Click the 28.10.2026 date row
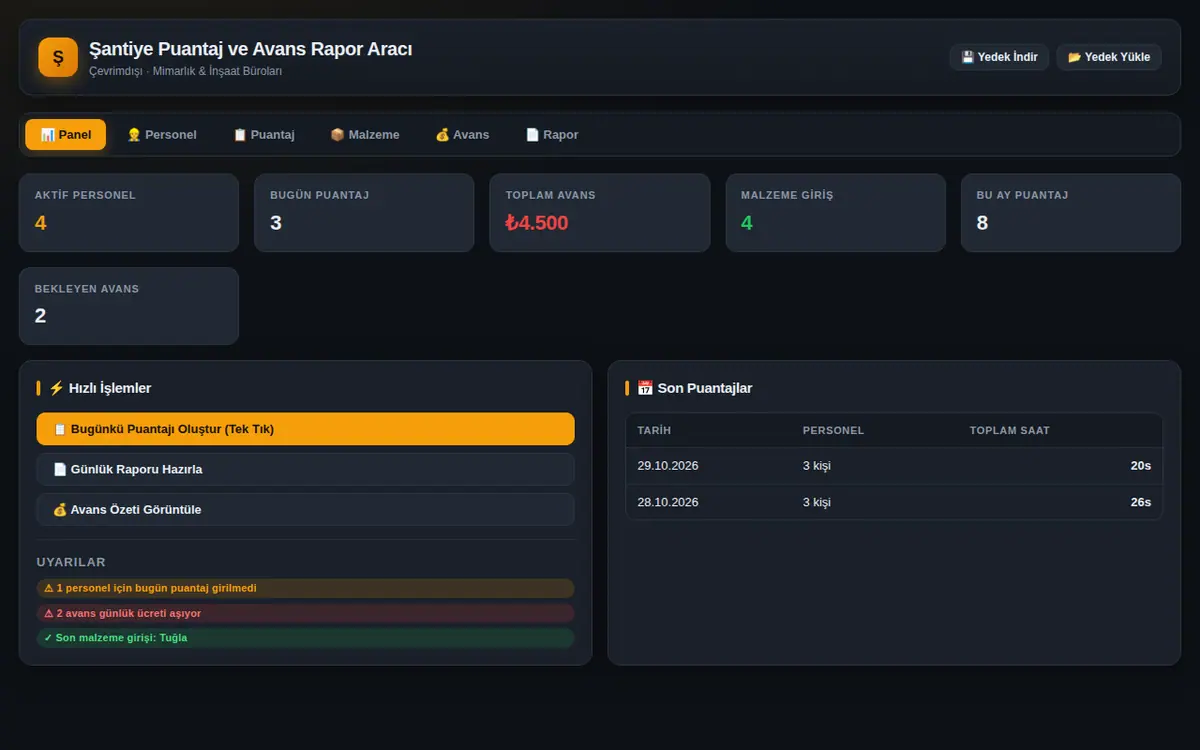This screenshot has width=1200, height=750. pos(894,502)
